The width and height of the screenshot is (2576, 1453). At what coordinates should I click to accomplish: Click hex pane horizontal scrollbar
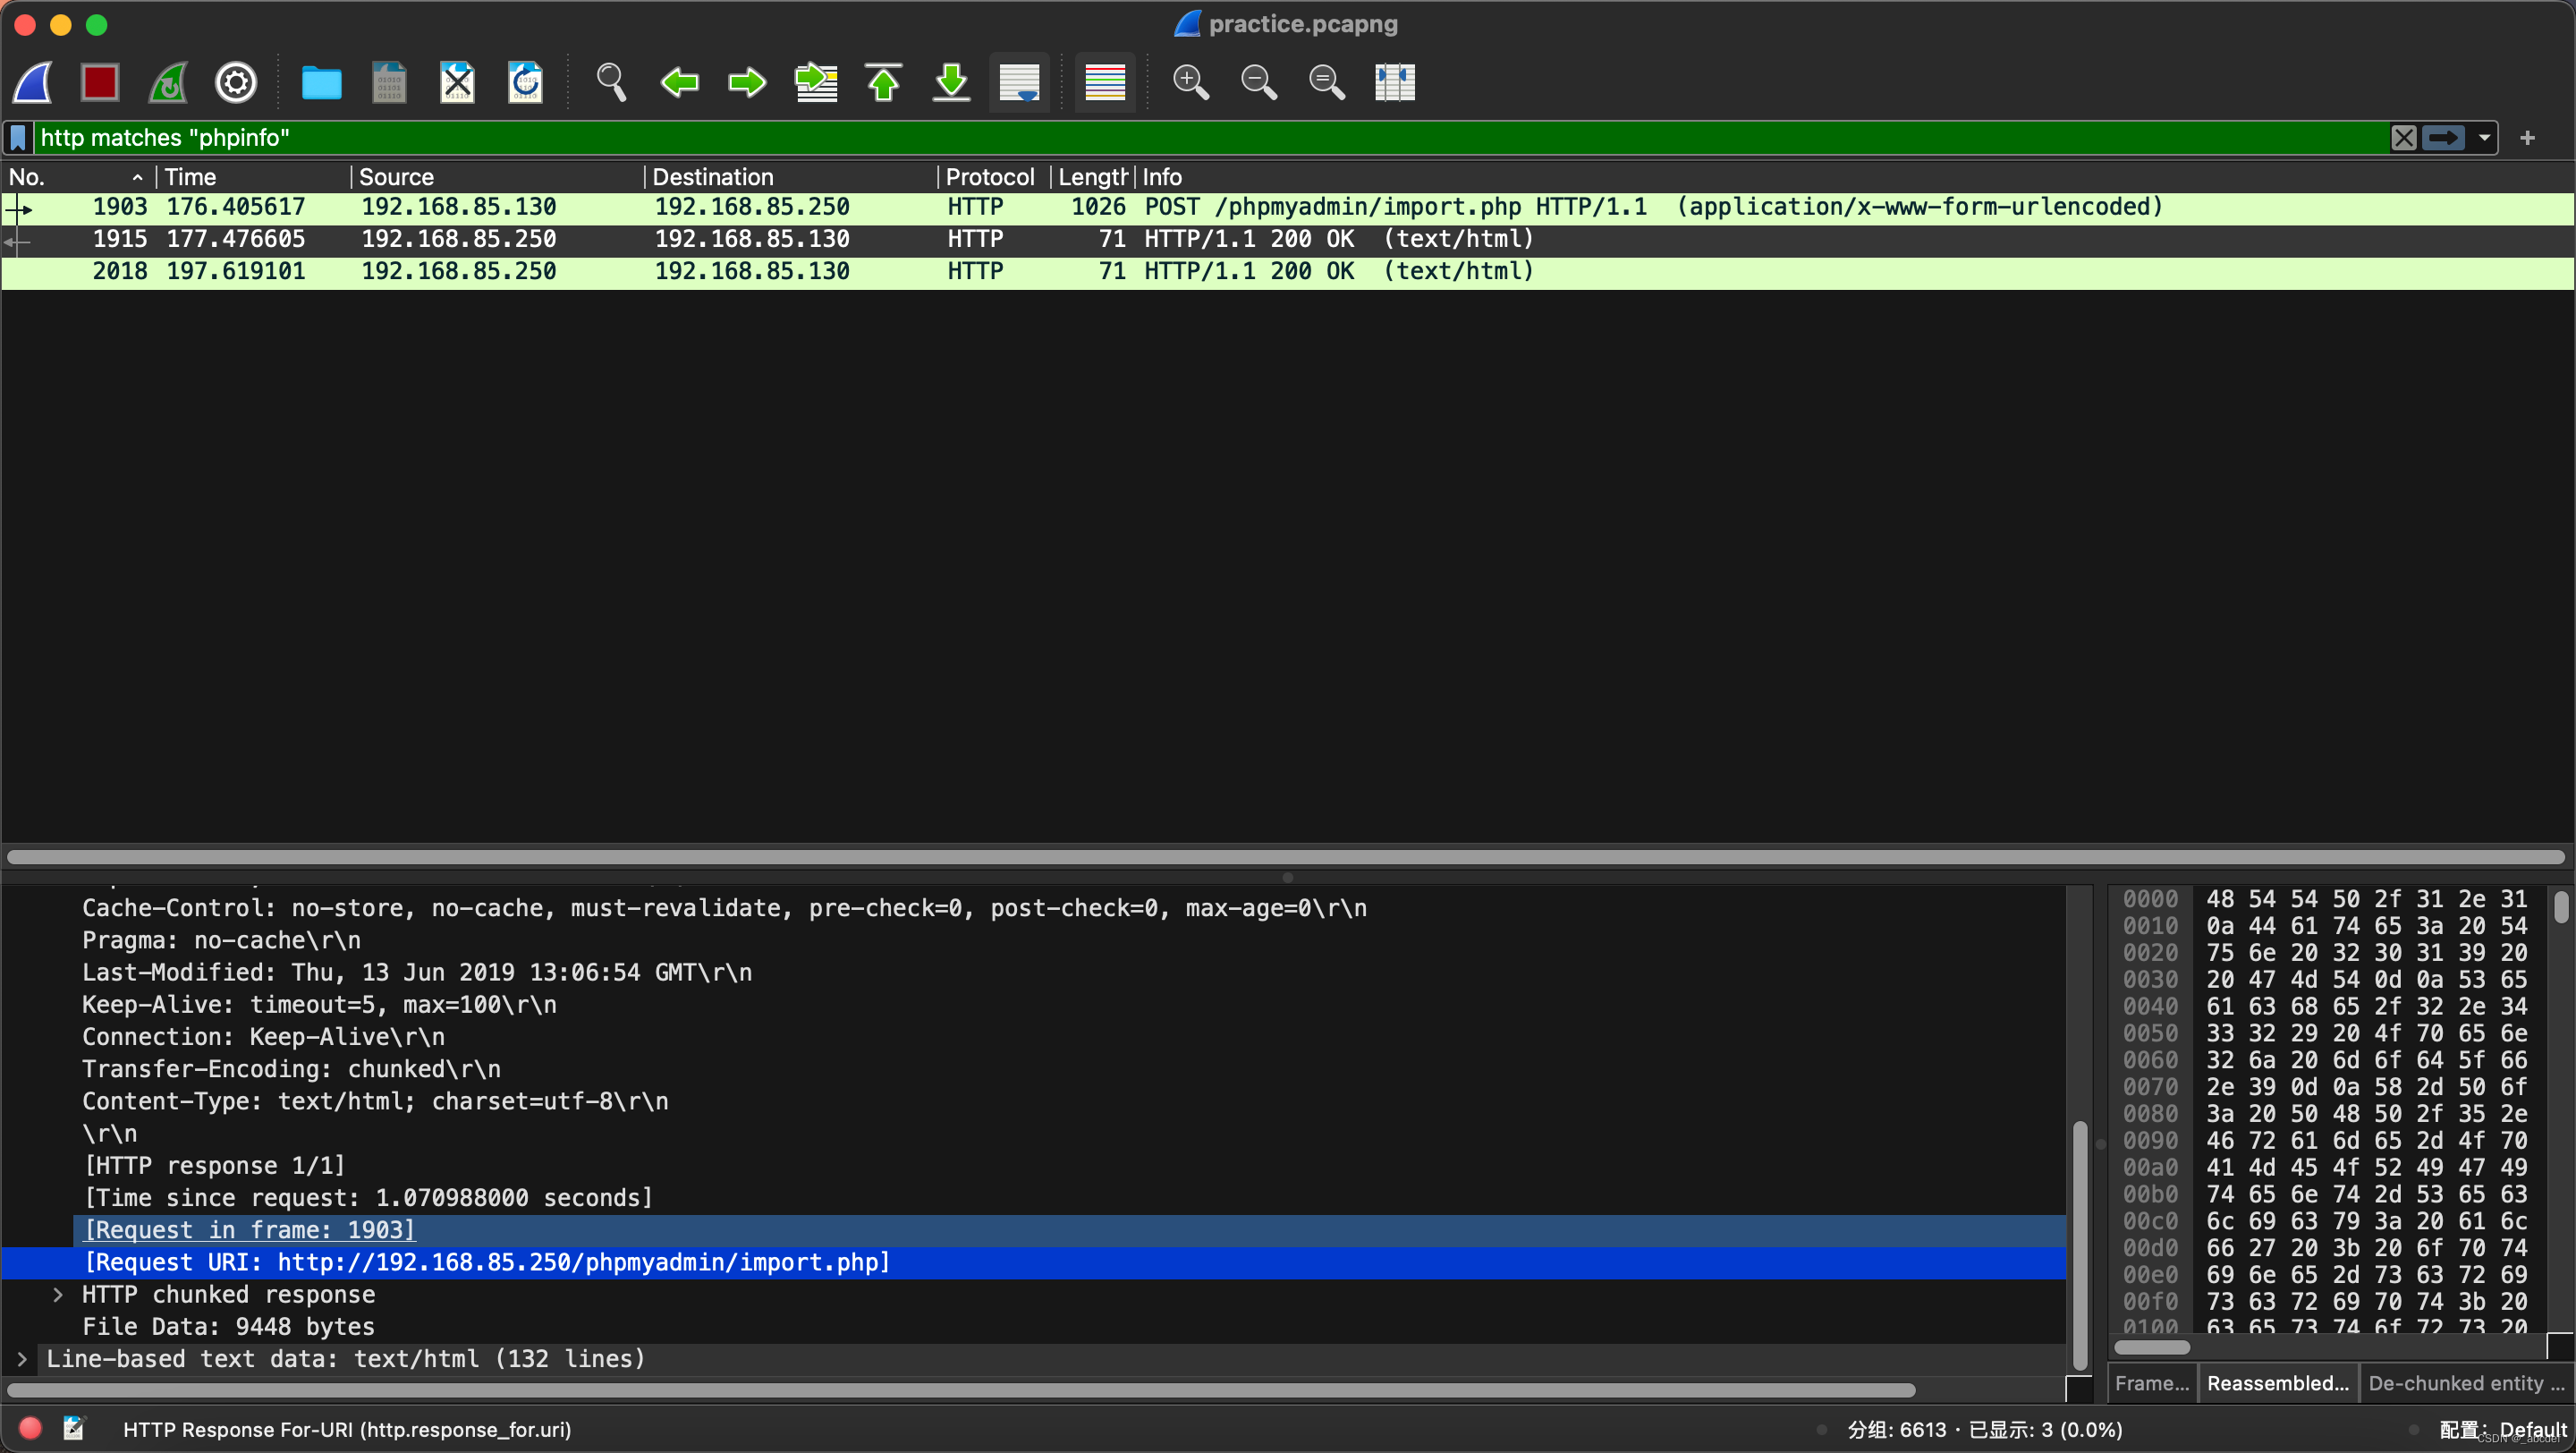[x=2151, y=1347]
